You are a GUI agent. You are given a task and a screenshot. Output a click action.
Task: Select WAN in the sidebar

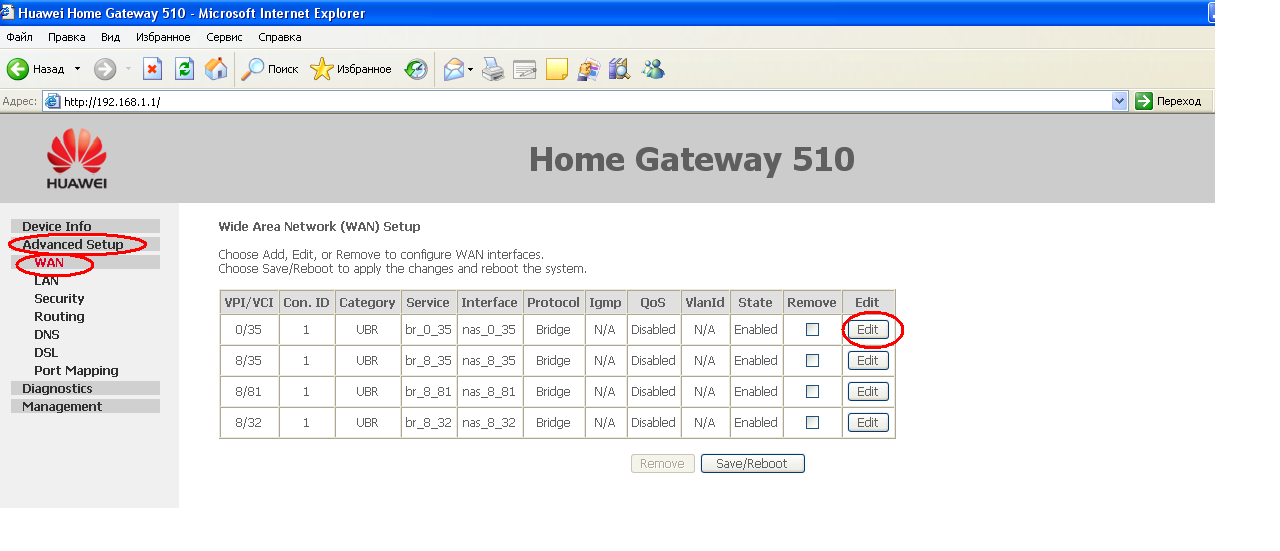(x=49, y=262)
